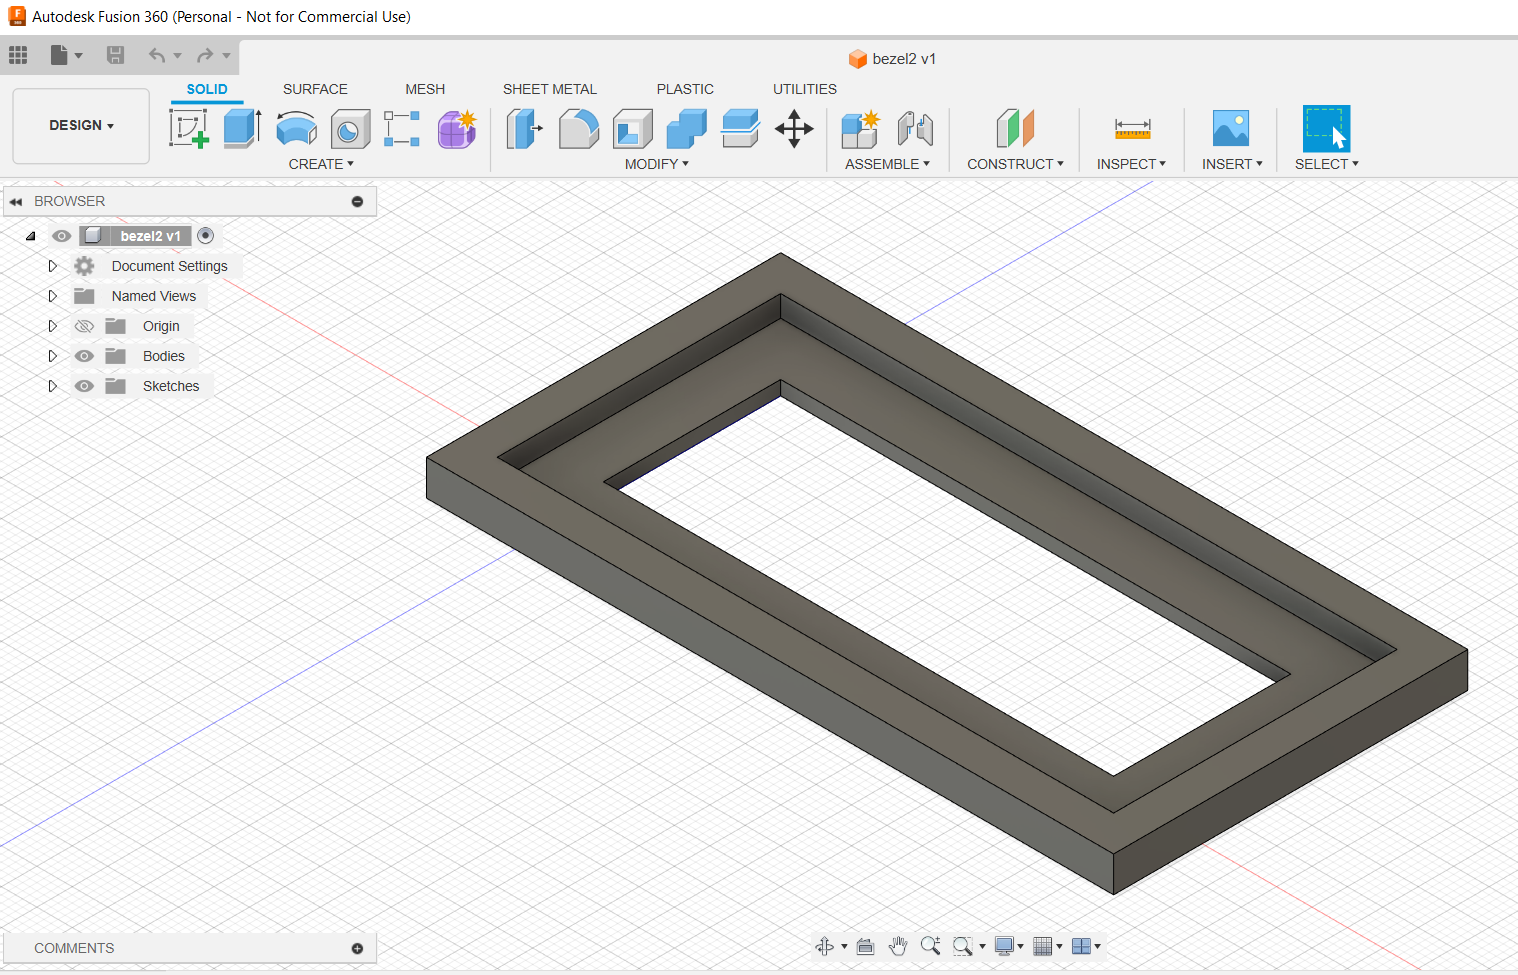1518x975 pixels.
Task: Open the CREATE panel dropdown
Action: [321, 164]
